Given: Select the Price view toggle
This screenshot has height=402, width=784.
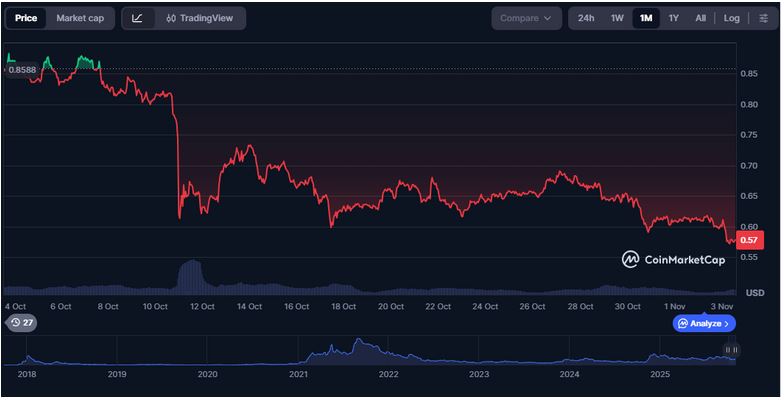Looking at the screenshot, I should (x=26, y=18).
